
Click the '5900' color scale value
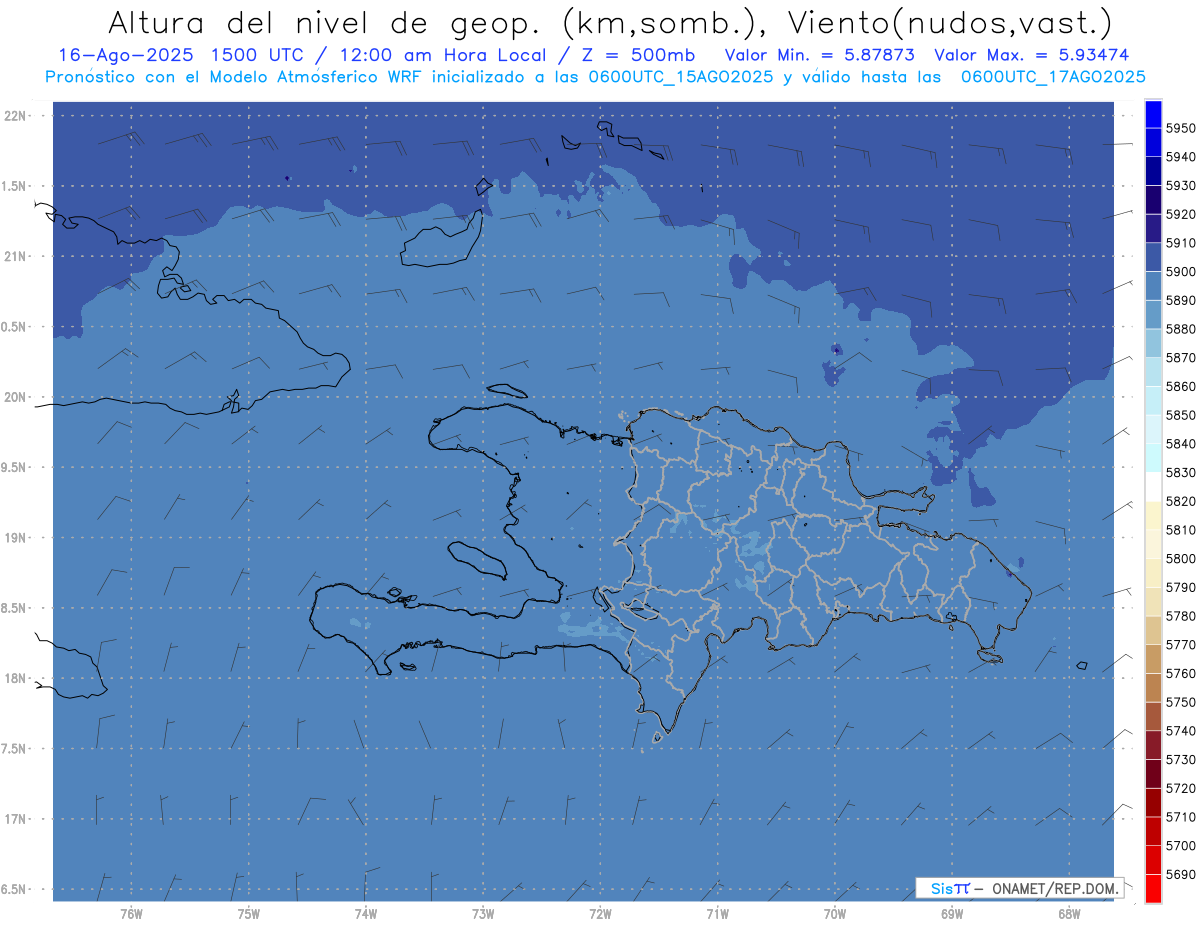1180,271
